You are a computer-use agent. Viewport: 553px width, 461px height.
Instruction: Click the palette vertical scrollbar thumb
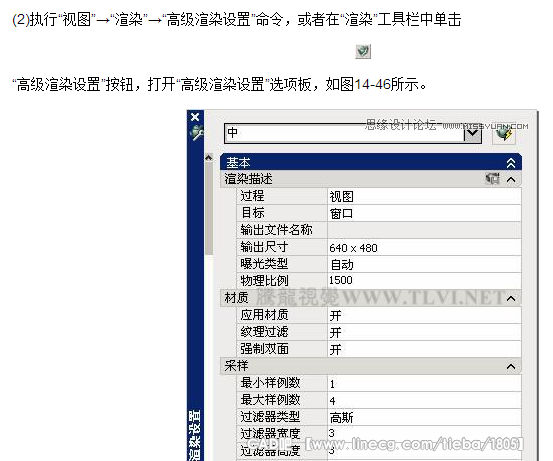point(209,209)
